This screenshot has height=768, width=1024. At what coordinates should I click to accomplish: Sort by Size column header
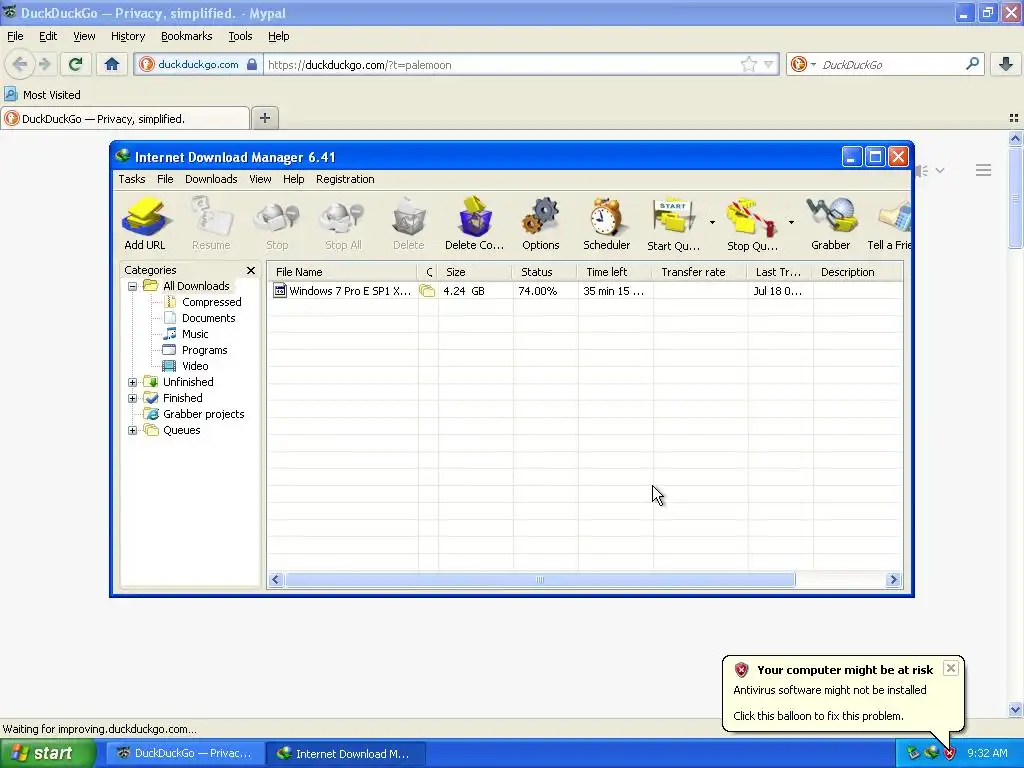coord(475,272)
